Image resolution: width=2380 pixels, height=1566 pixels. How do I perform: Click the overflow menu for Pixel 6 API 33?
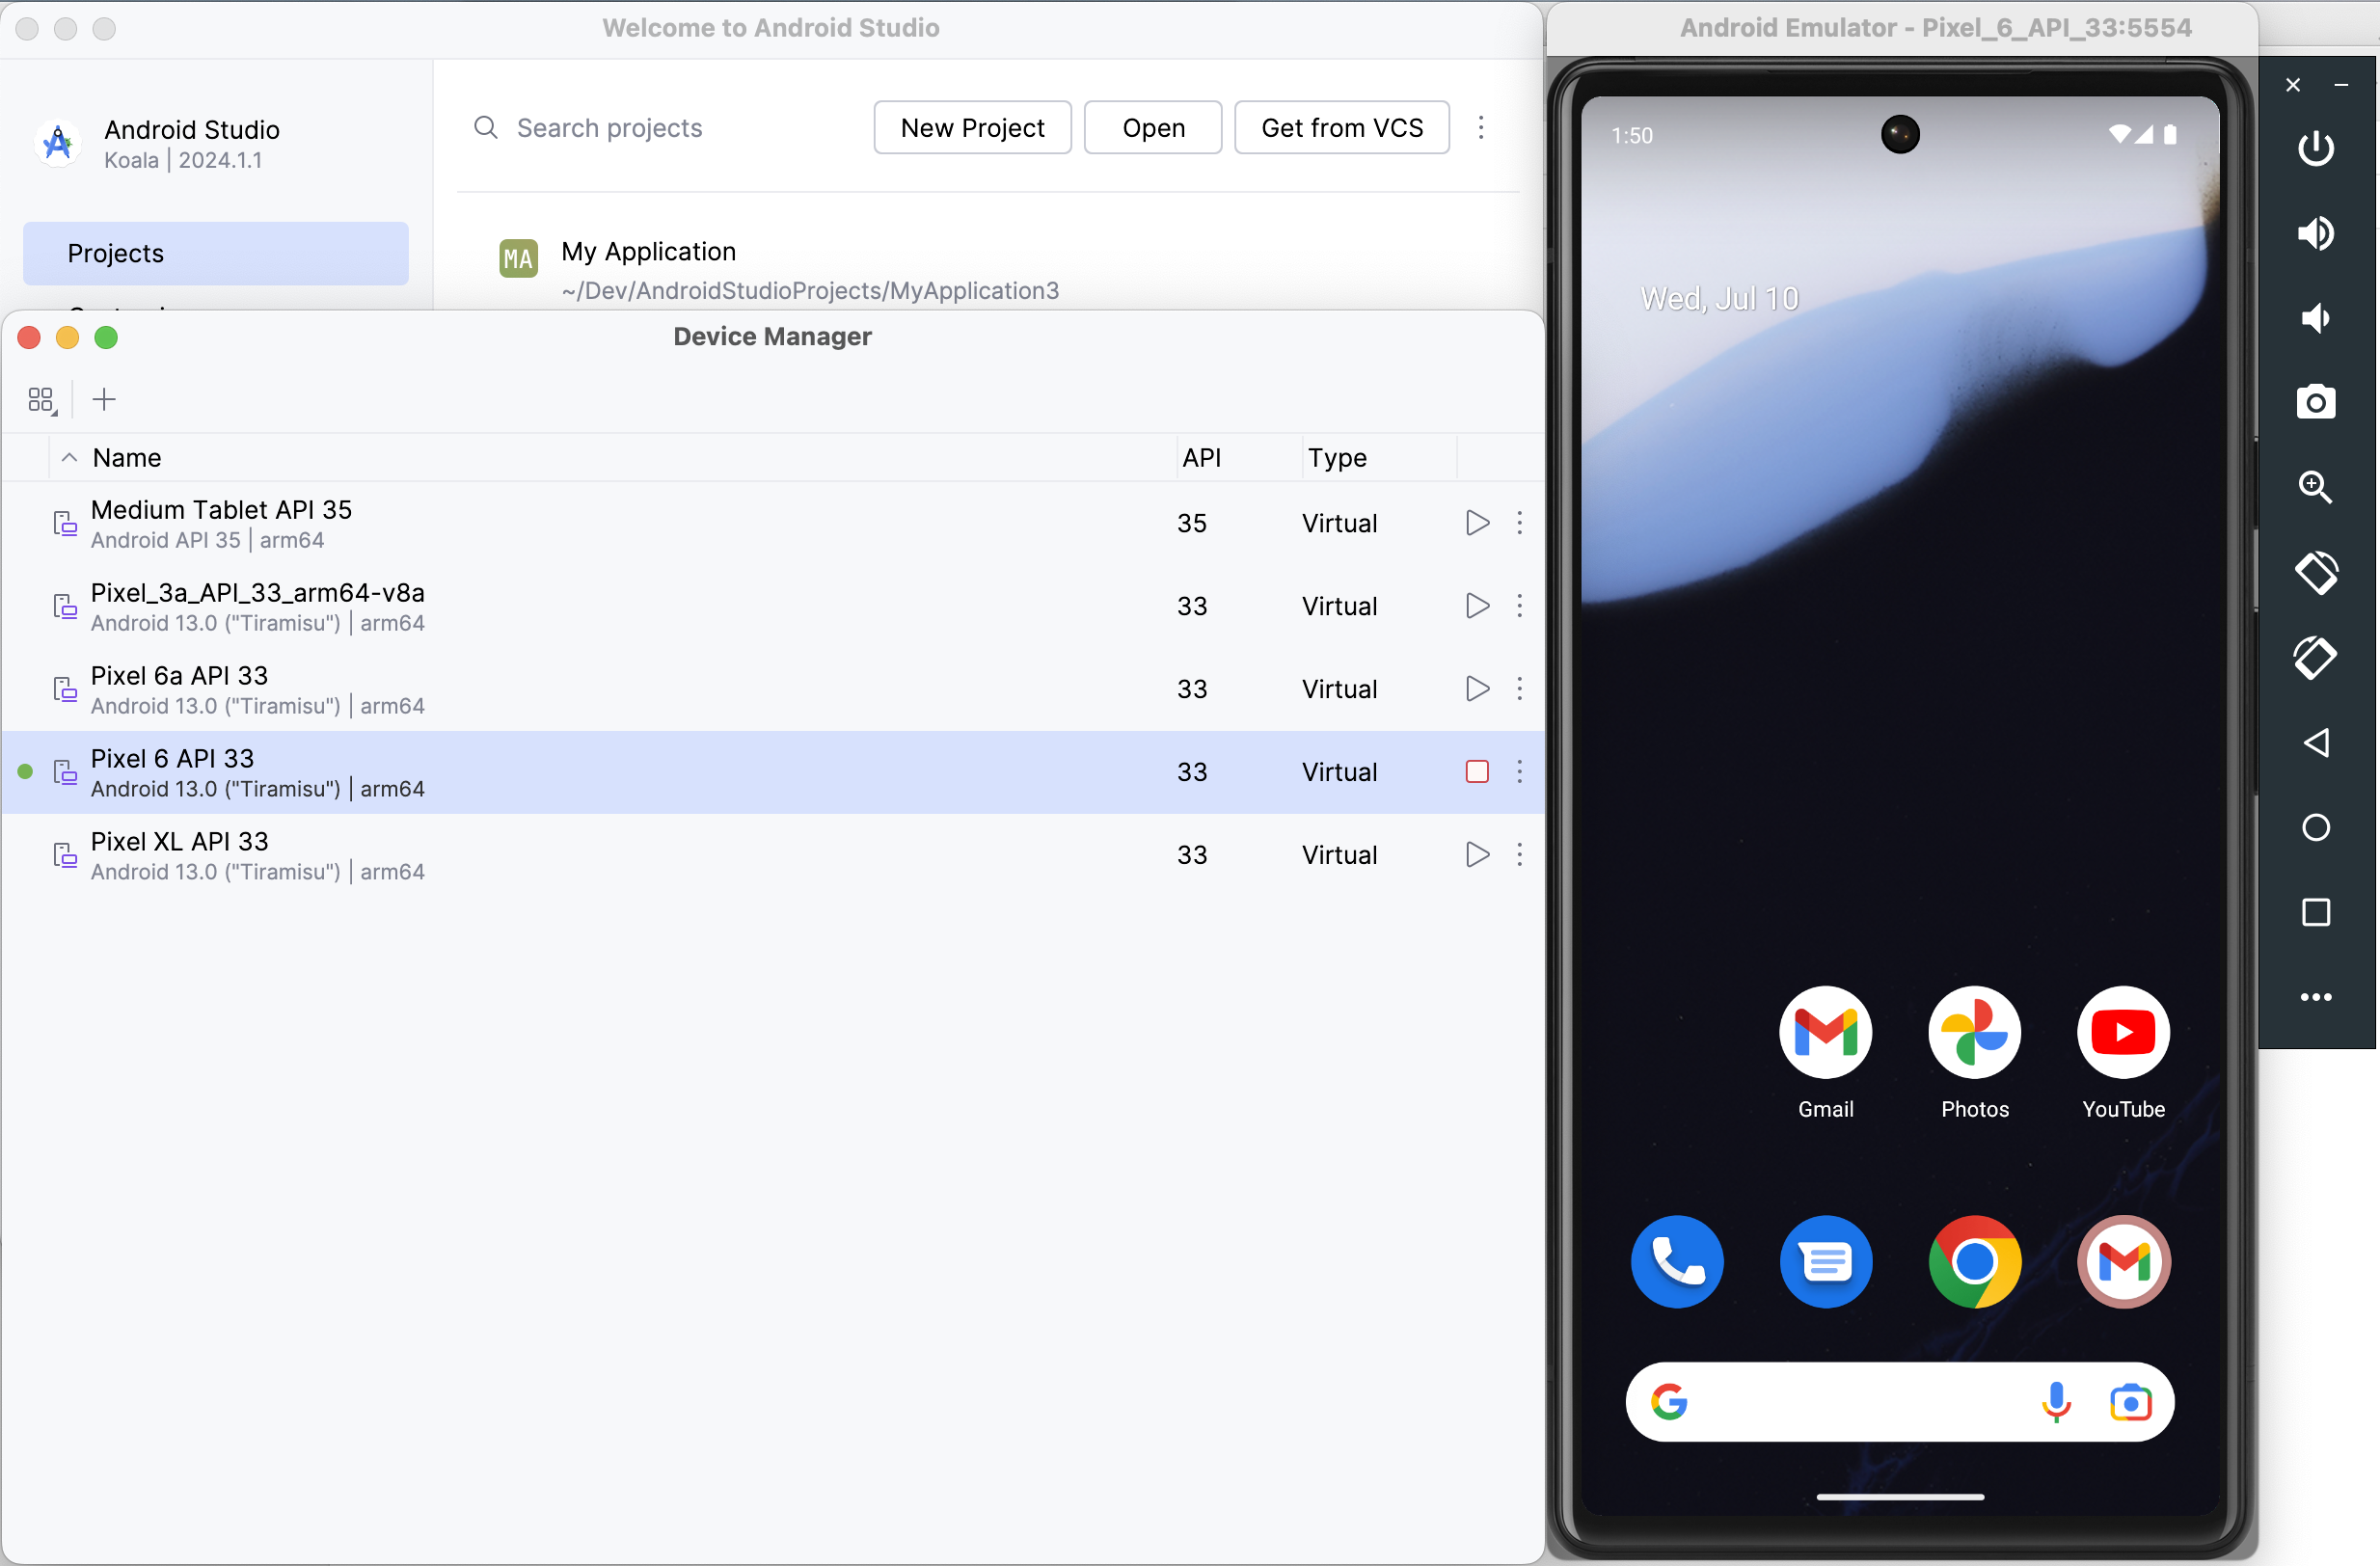(1520, 770)
